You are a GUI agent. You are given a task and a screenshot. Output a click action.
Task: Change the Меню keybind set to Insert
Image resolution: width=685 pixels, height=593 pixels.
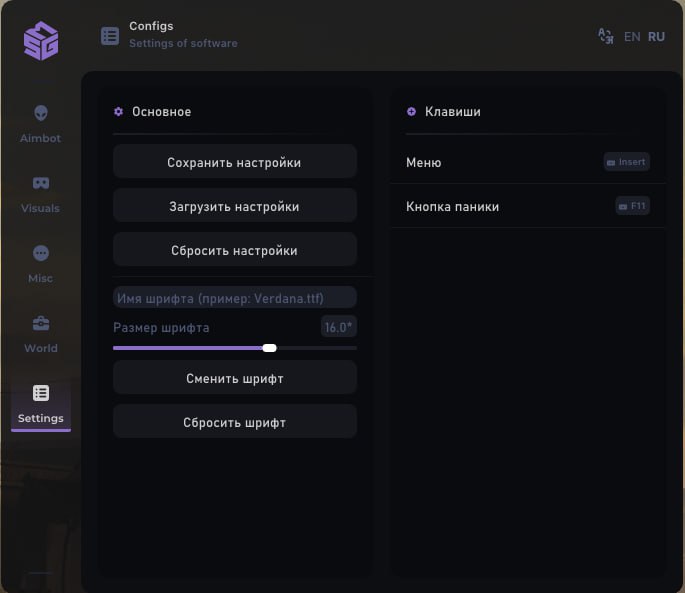(x=627, y=162)
